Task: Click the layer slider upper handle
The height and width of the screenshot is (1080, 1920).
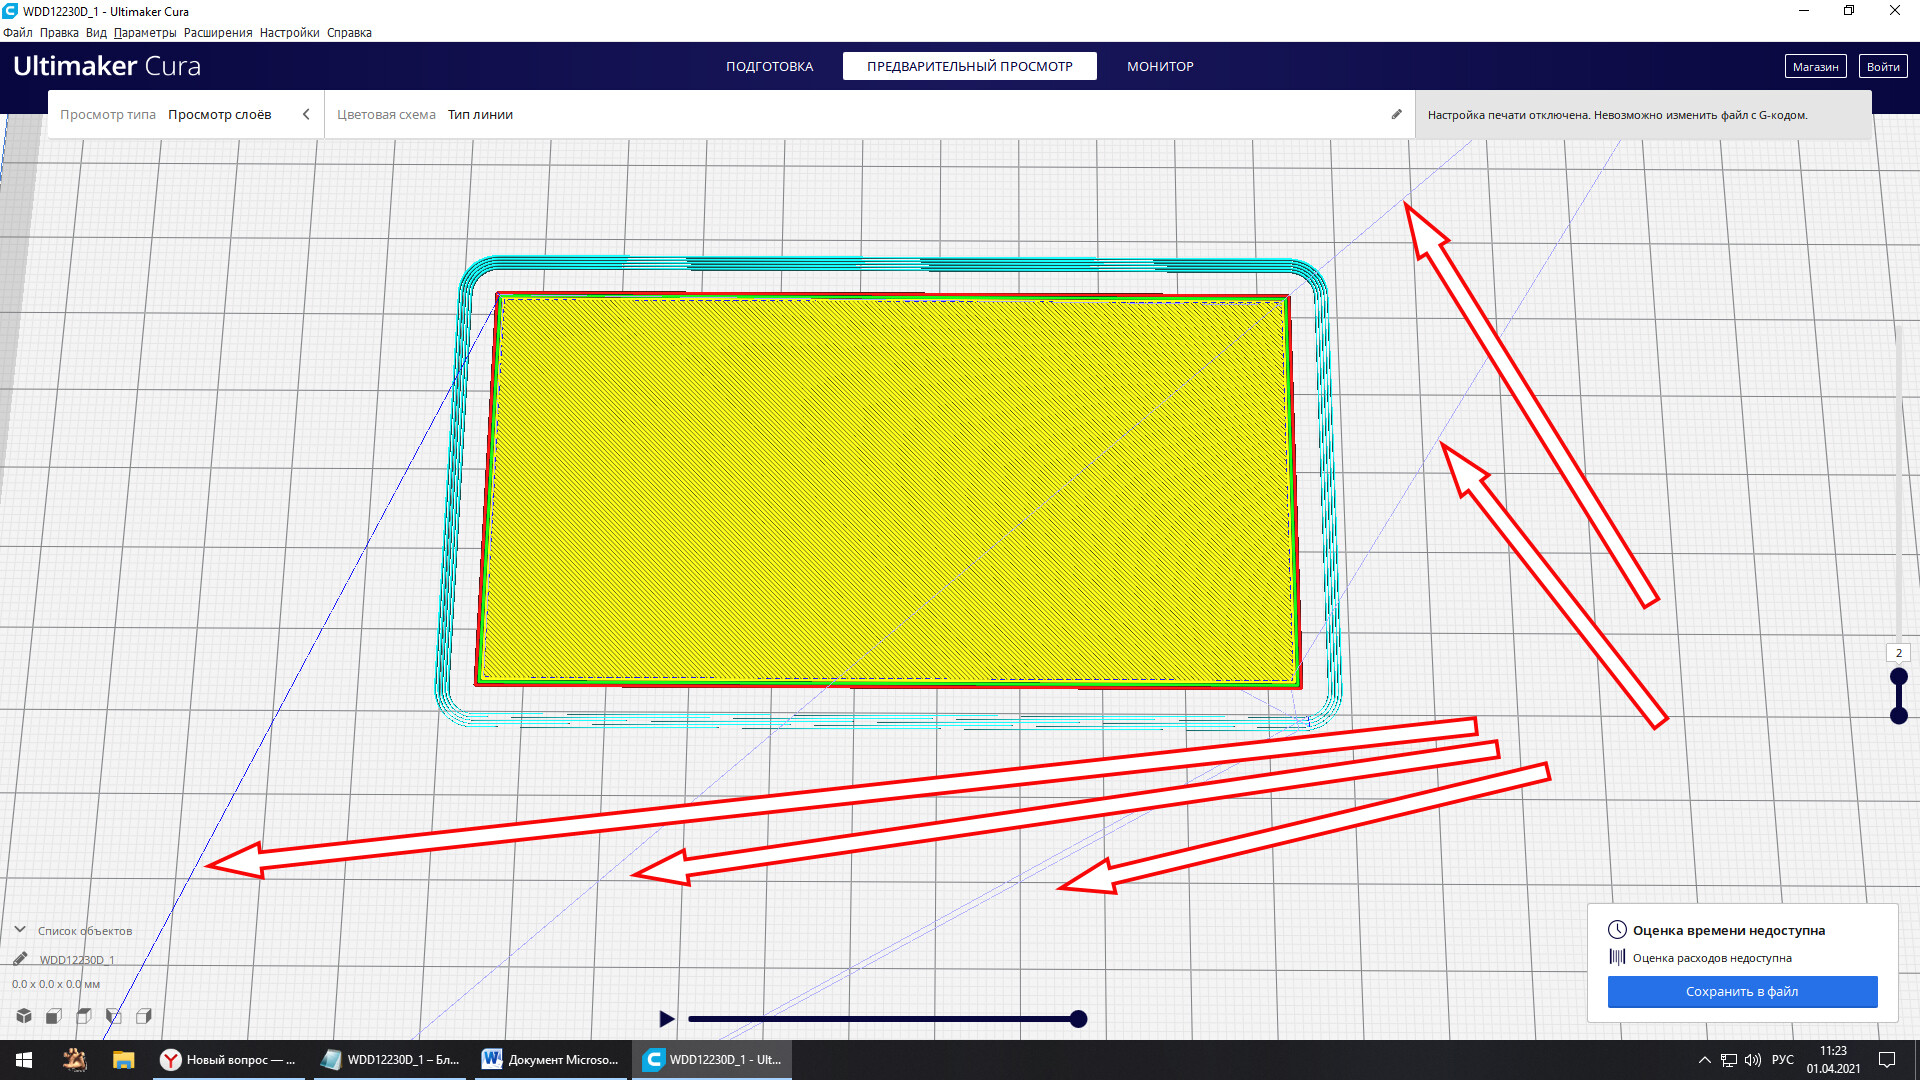Action: coord(1899,677)
